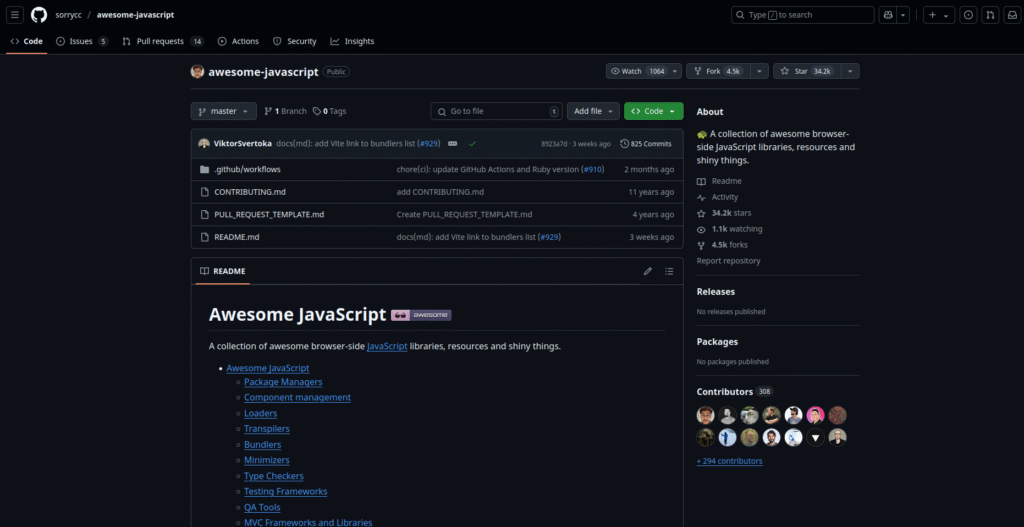Expand the Fork options dropdown arrow

759,71
